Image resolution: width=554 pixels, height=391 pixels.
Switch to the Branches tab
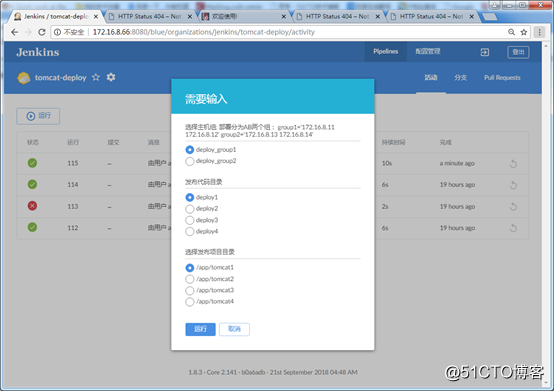pyautogui.click(x=460, y=78)
